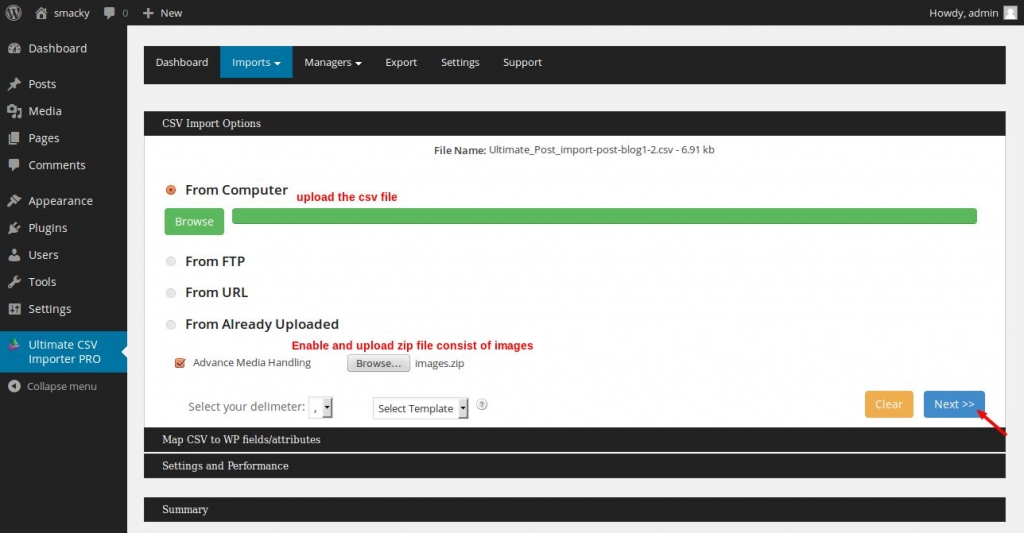Collapse the CSV Import Options header
1024x533 pixels.
(575, 123)
